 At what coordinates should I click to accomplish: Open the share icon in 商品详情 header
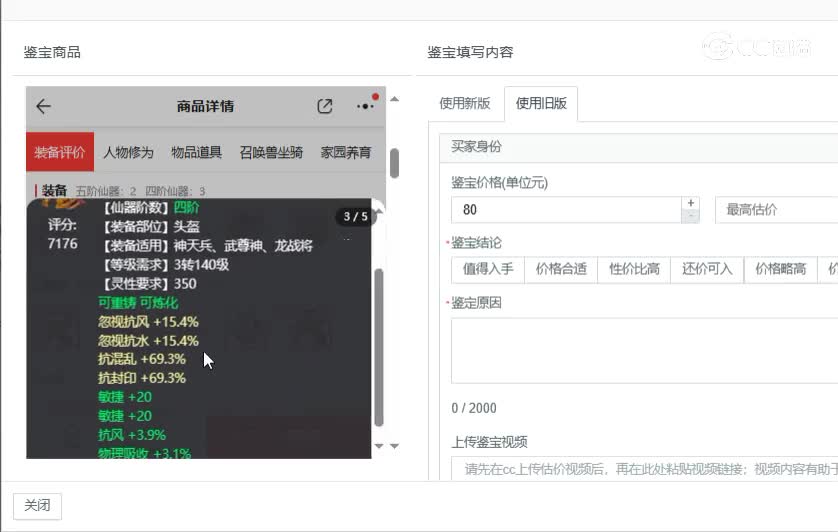324,106
